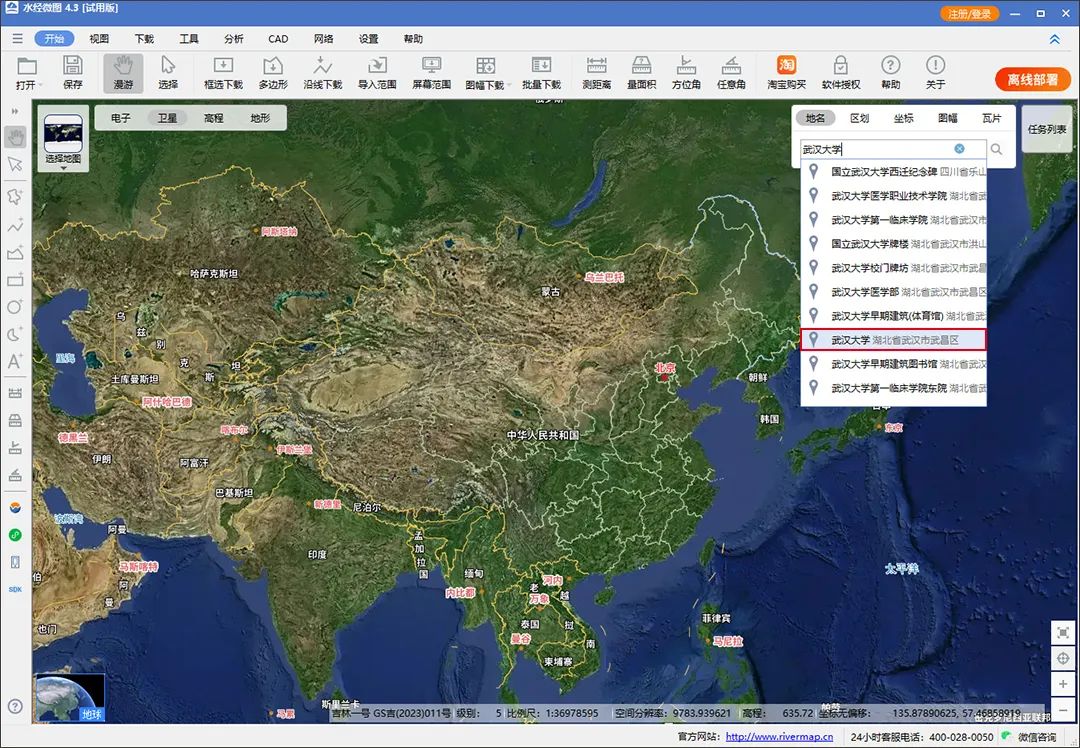Start 框选下载 rectangle download
This screenshot has width=1080, height=748.
(x=223, y=72)
